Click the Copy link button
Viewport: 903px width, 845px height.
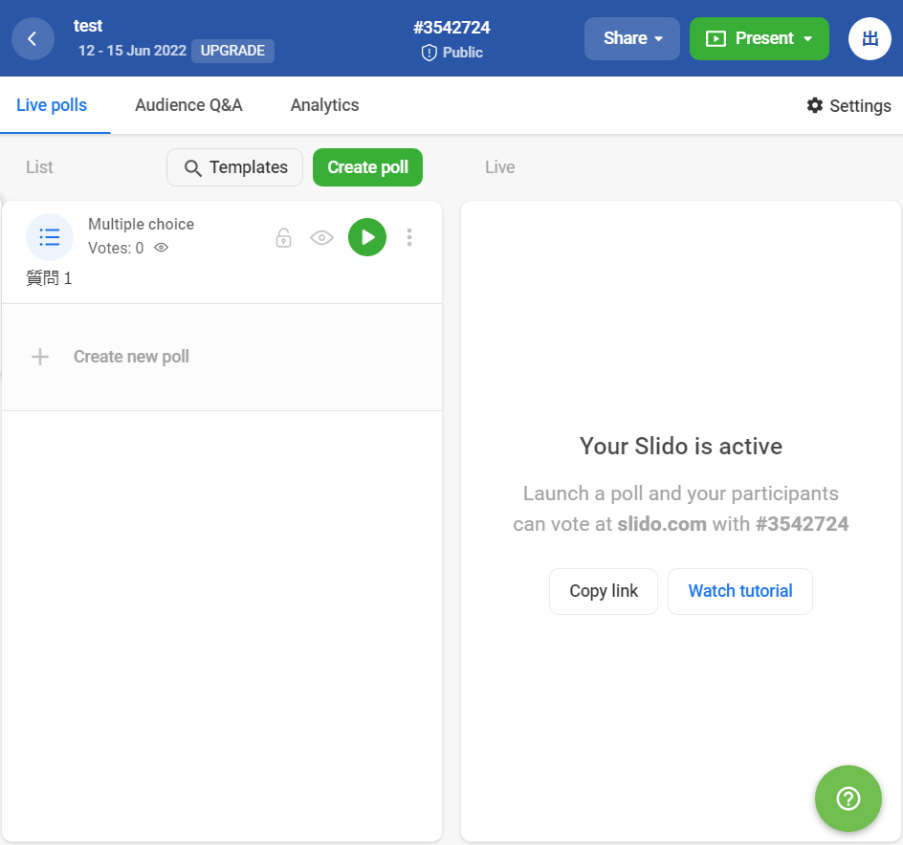tap(603, 591)
